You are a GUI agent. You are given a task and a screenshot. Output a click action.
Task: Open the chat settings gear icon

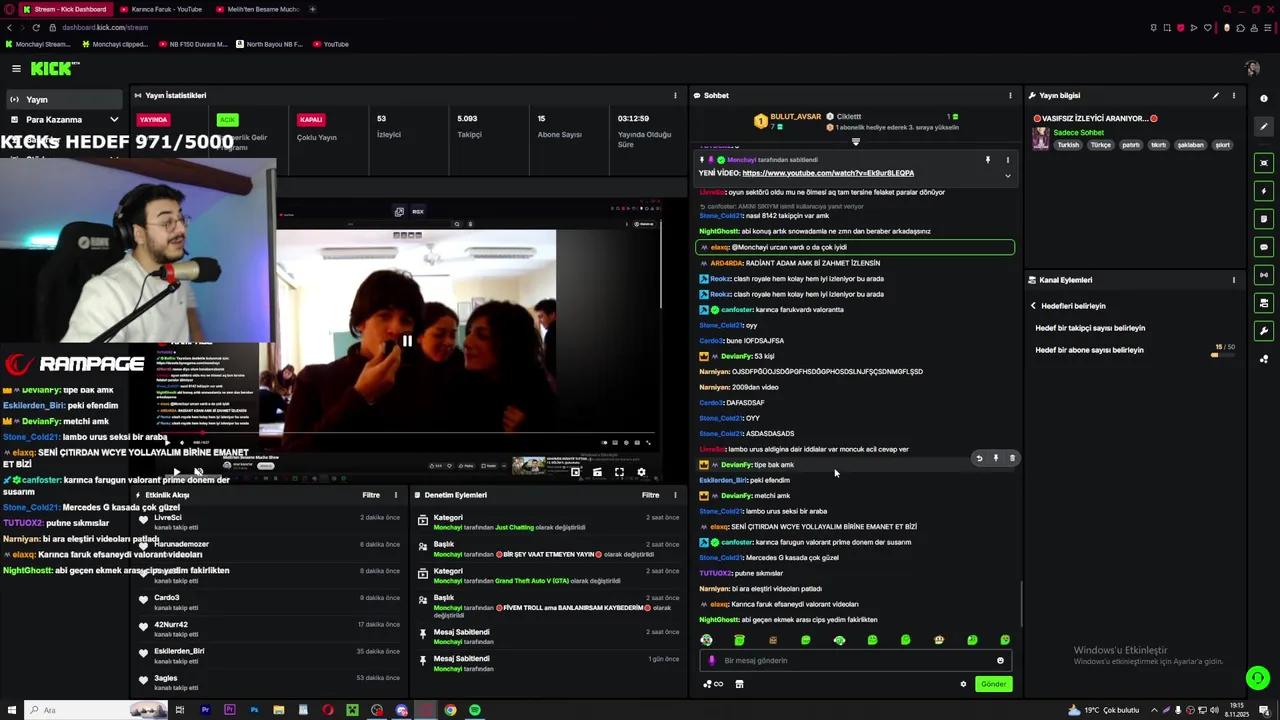[963, 684]
